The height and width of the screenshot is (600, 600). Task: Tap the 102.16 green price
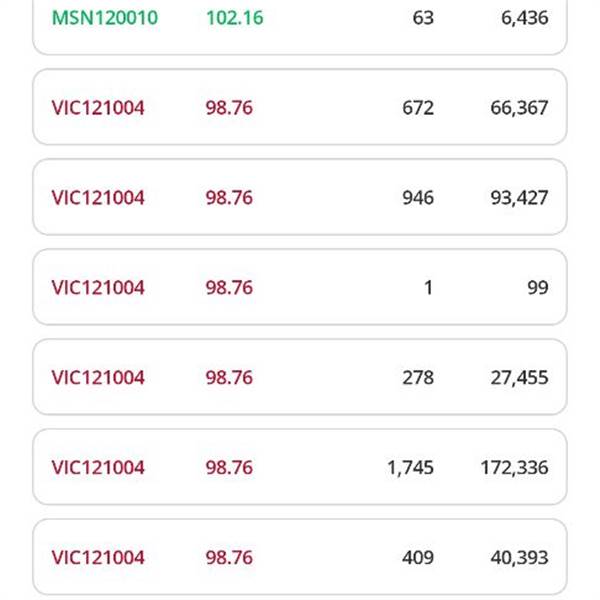pyautogui.click(x=235, y=18)
